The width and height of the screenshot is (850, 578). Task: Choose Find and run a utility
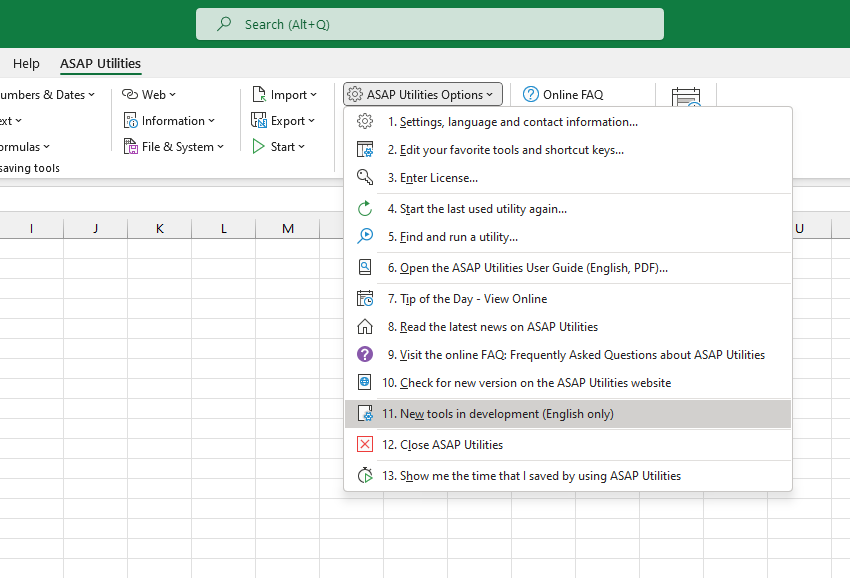click(x=568, y=237)
